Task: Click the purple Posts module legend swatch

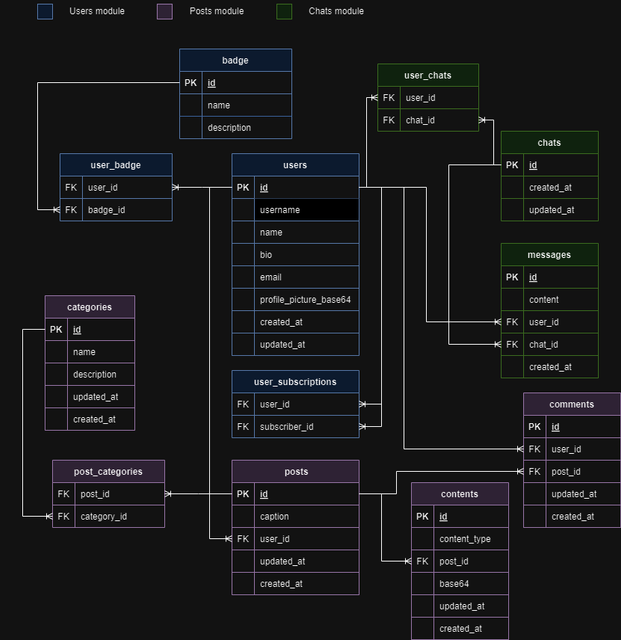Action: [x=165, y=11]
